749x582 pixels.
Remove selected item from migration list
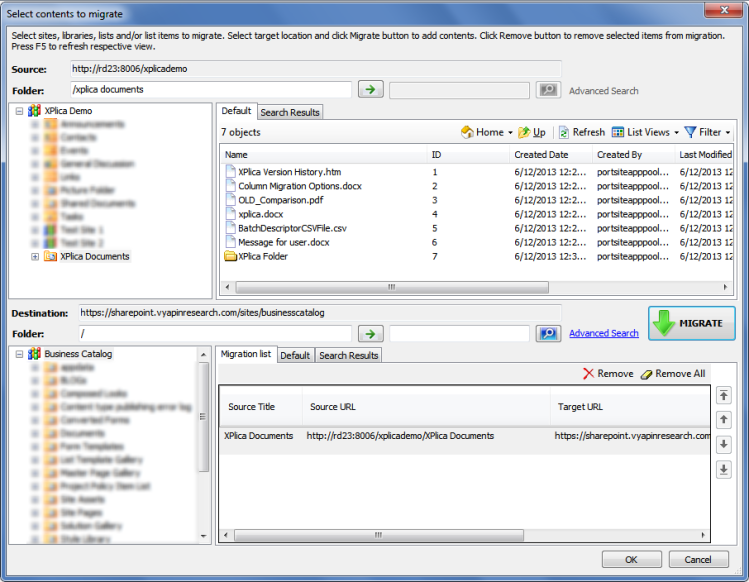[608, 374]
